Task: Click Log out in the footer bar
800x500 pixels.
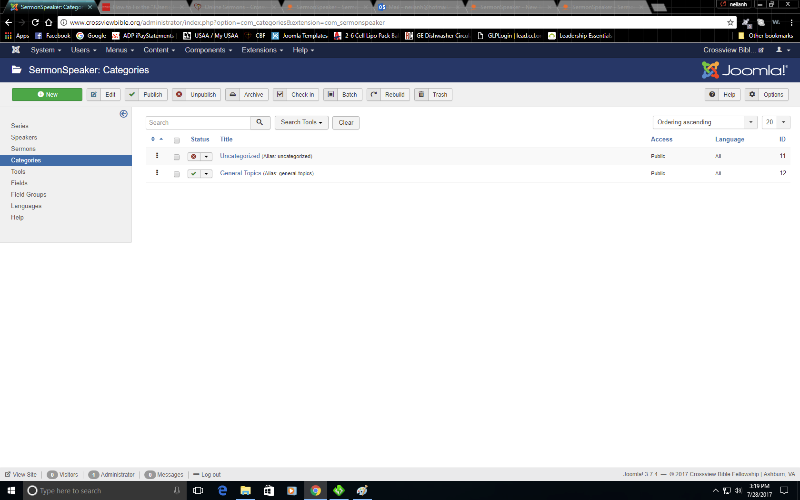Action: tap(207, 474)
